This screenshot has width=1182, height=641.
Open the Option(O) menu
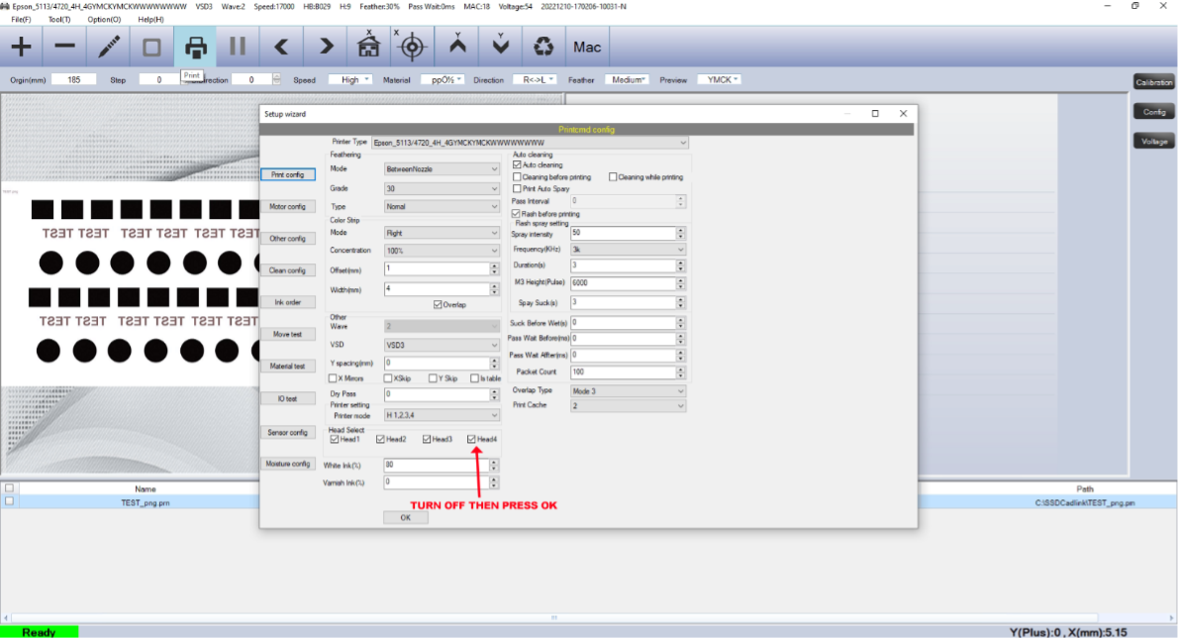(x=104, y=19)
